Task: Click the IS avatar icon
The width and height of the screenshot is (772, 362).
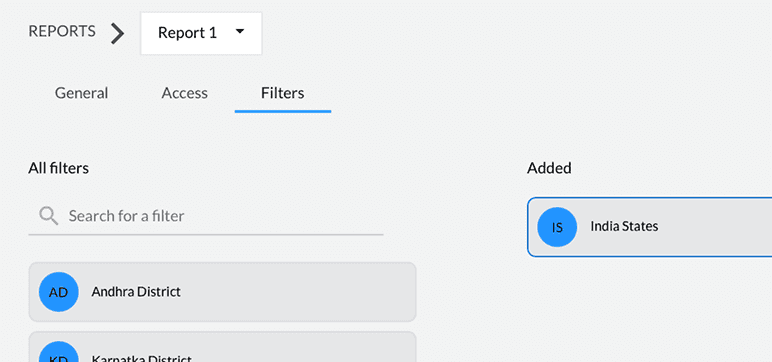Action: pyautogui.click(x=557, y=227)
